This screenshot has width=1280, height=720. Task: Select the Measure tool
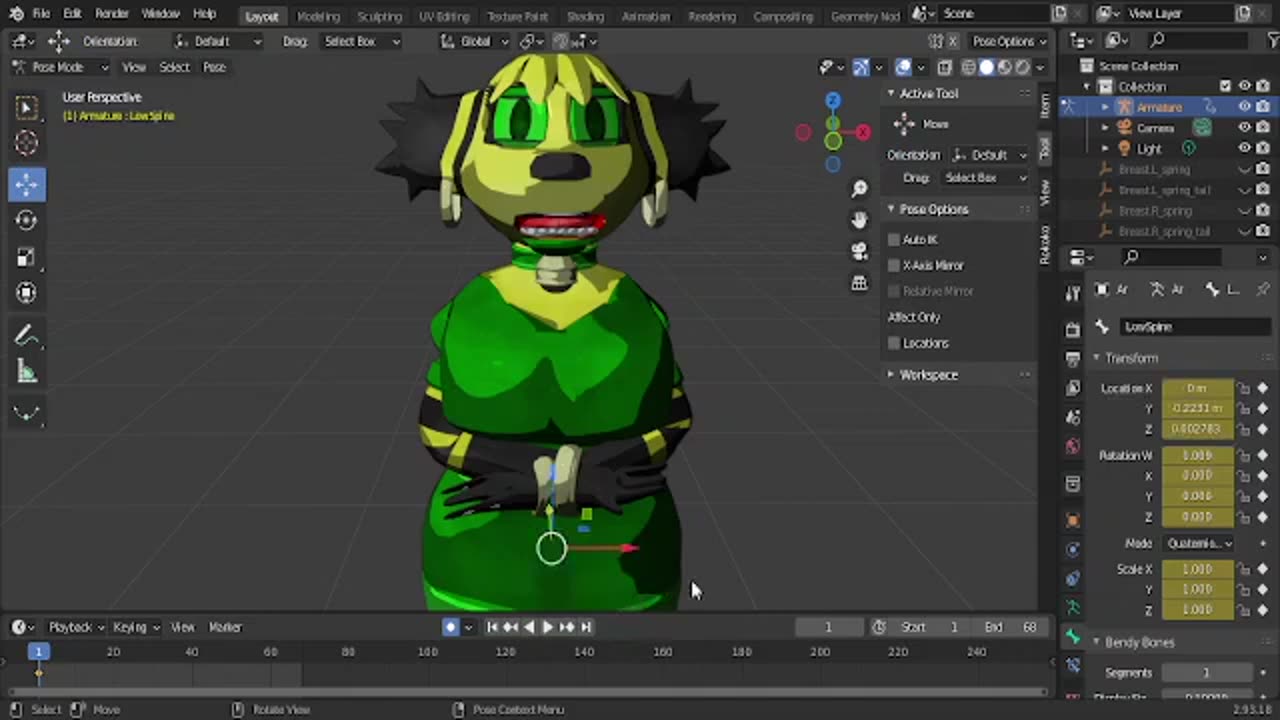click(x=27, y=372)
